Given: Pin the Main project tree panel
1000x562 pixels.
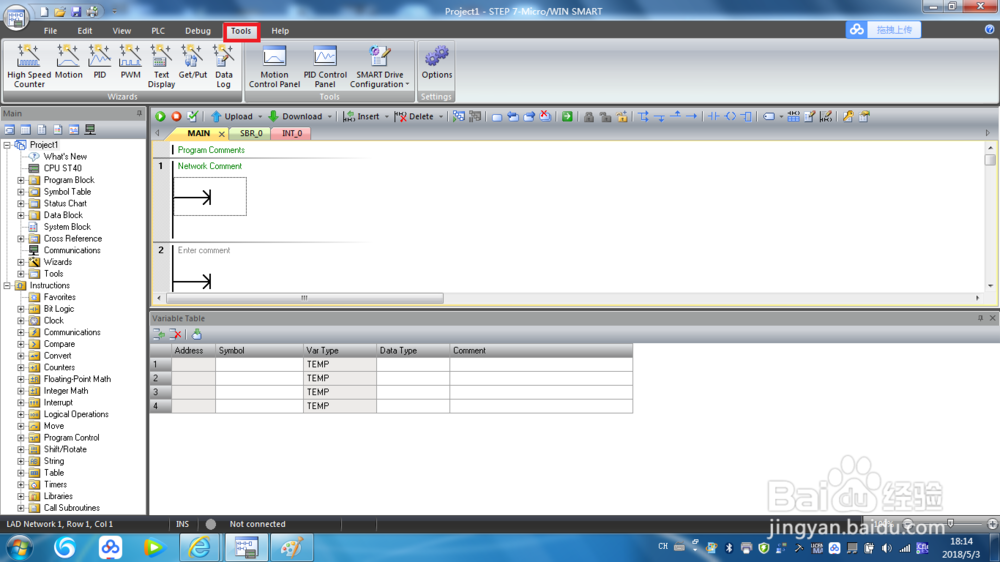Looking at the screenshot, I should tap(139, 114).
